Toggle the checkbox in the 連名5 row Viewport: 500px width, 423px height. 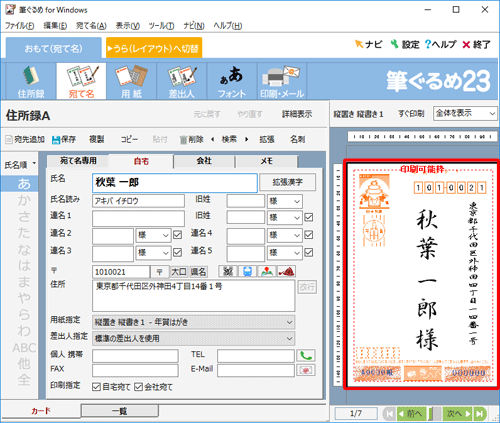309,252
